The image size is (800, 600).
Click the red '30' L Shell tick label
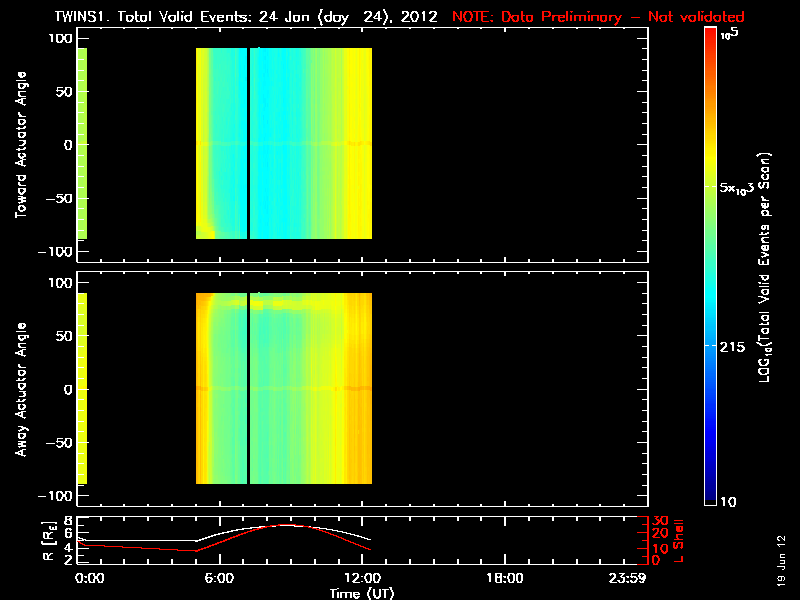coord(660,520)
